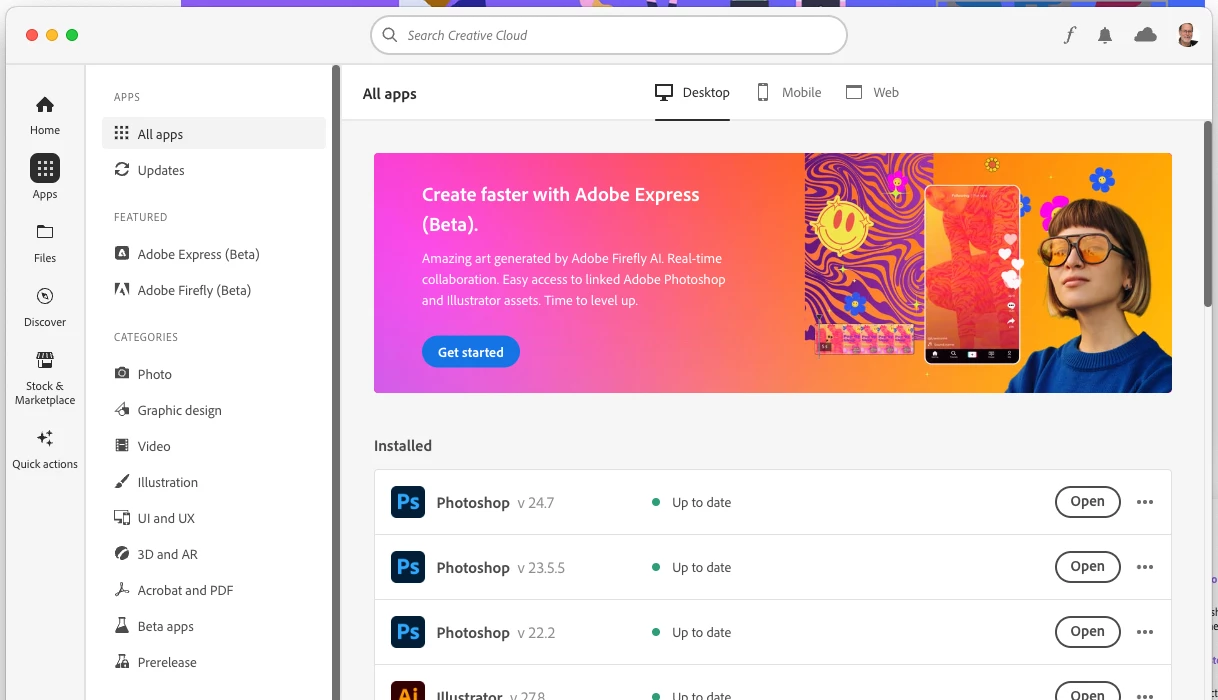Open the user profile avatar
This screenshot has width=1218, height=700.
tap(1187, 35)
